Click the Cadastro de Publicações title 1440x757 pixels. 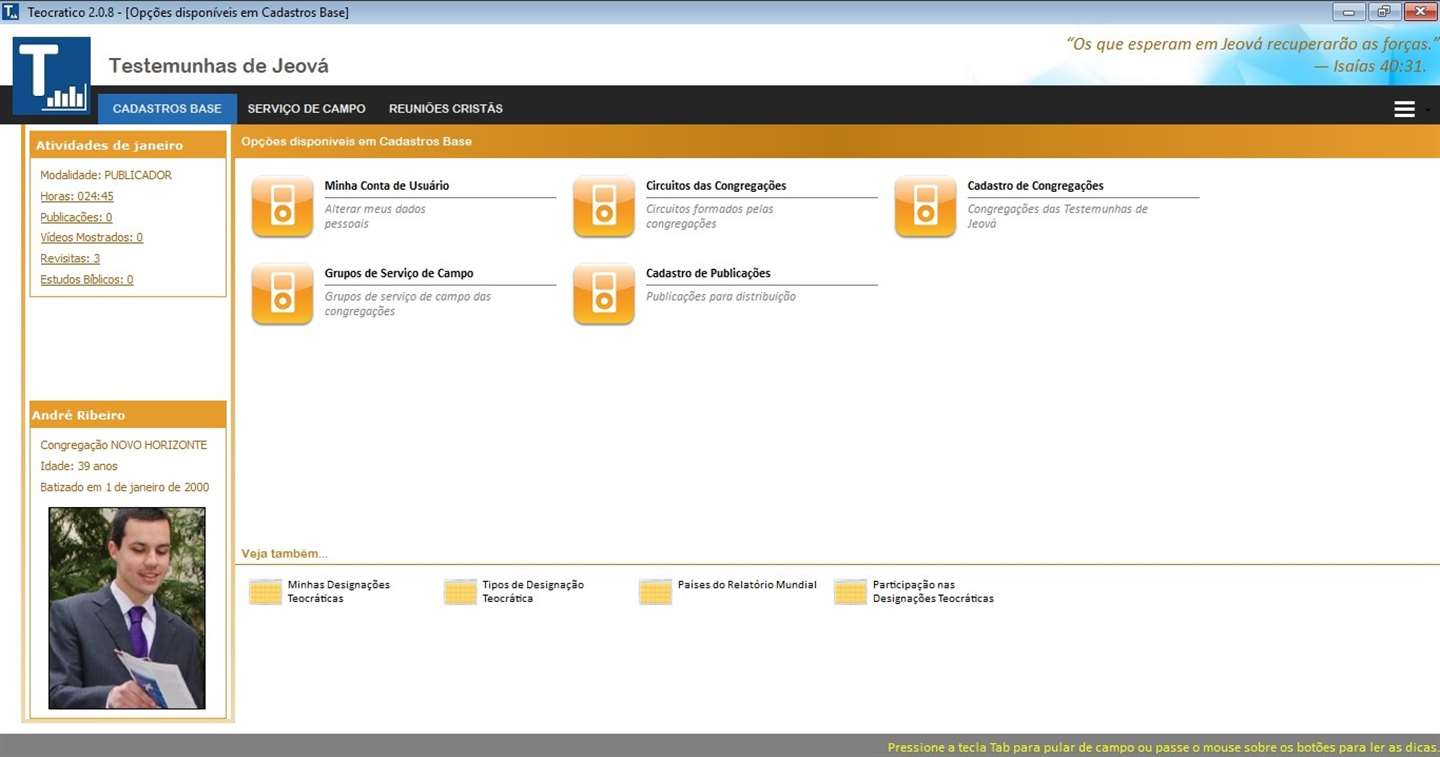[x=708, y=273]
